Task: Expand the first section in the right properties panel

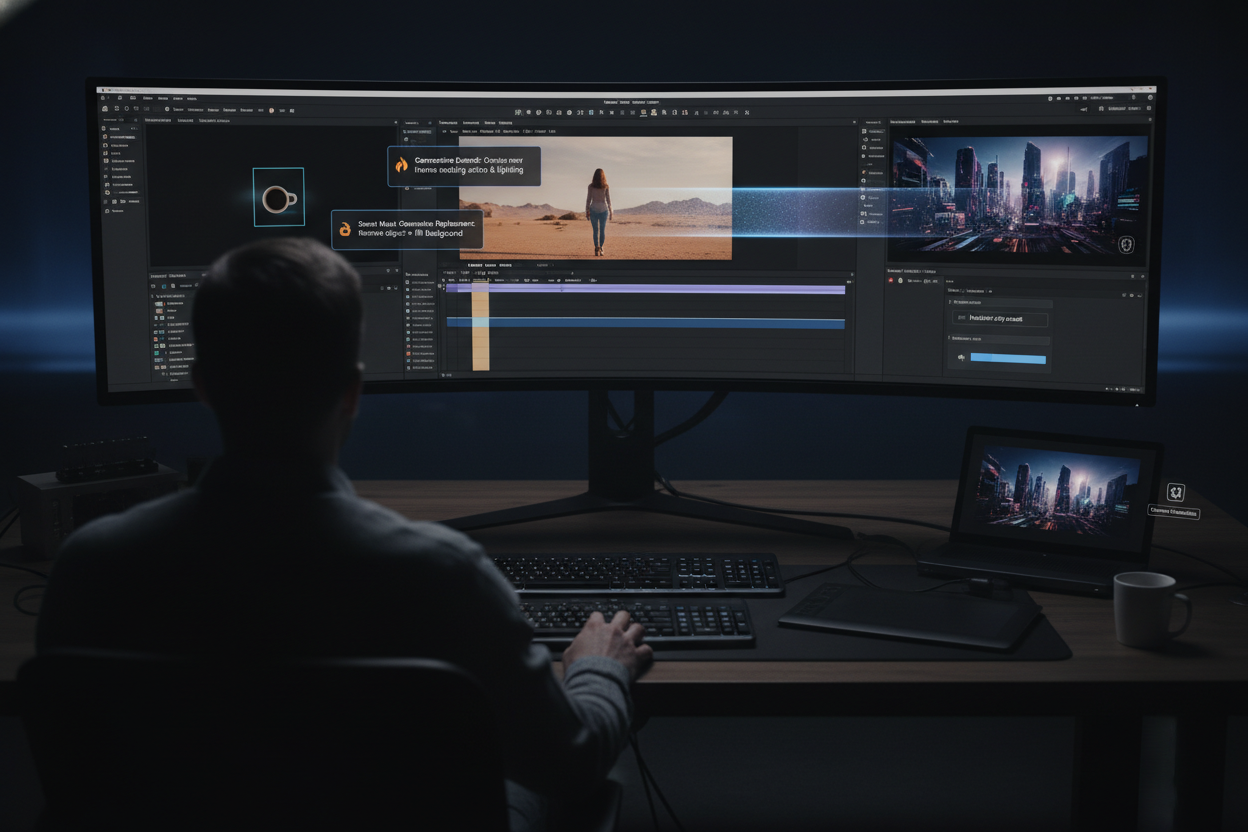Action: coord(951,301)
